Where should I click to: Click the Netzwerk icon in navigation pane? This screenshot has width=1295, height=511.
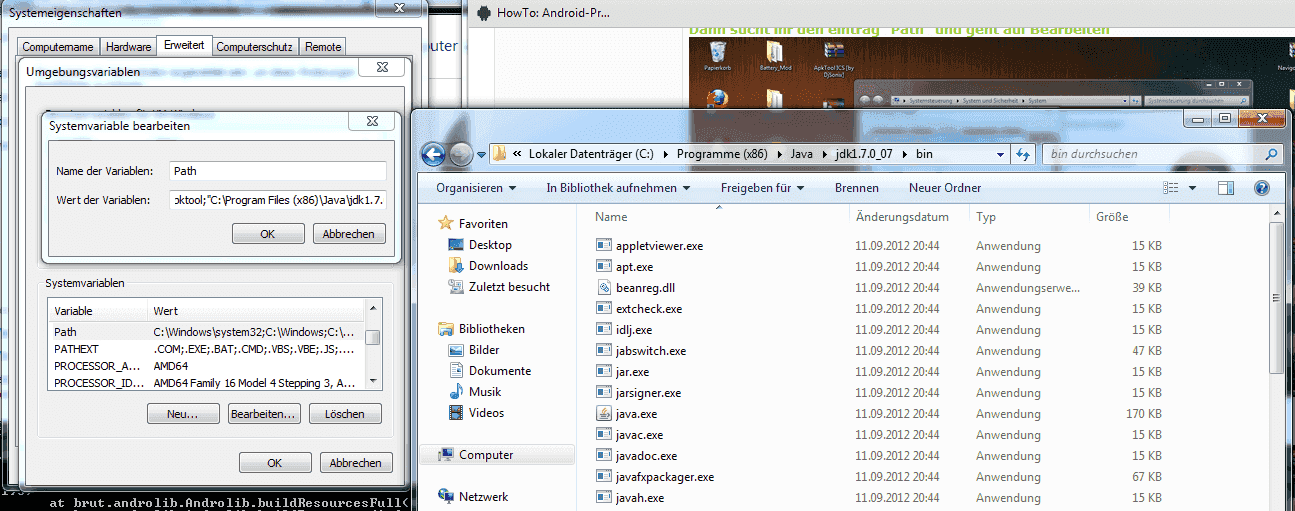tap(447, 497)
